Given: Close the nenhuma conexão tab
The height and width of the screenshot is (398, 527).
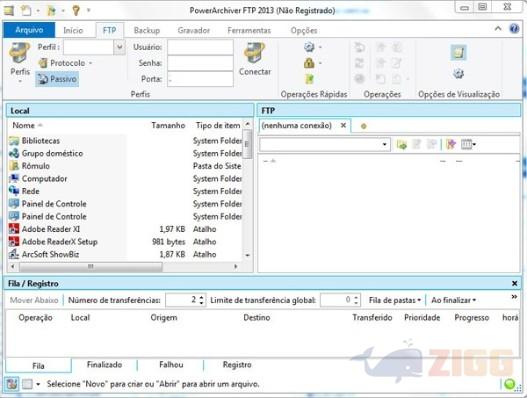Looking at the screenshot, I should click(x=343, y=125).
